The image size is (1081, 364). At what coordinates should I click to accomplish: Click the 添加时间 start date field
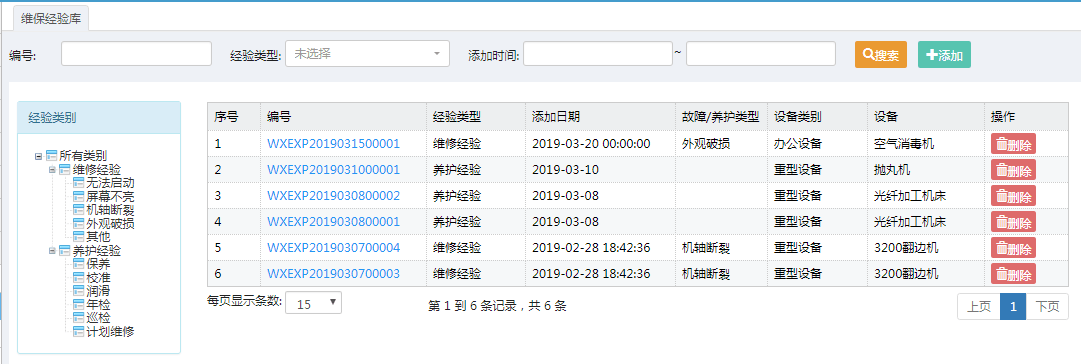[597, 54]
